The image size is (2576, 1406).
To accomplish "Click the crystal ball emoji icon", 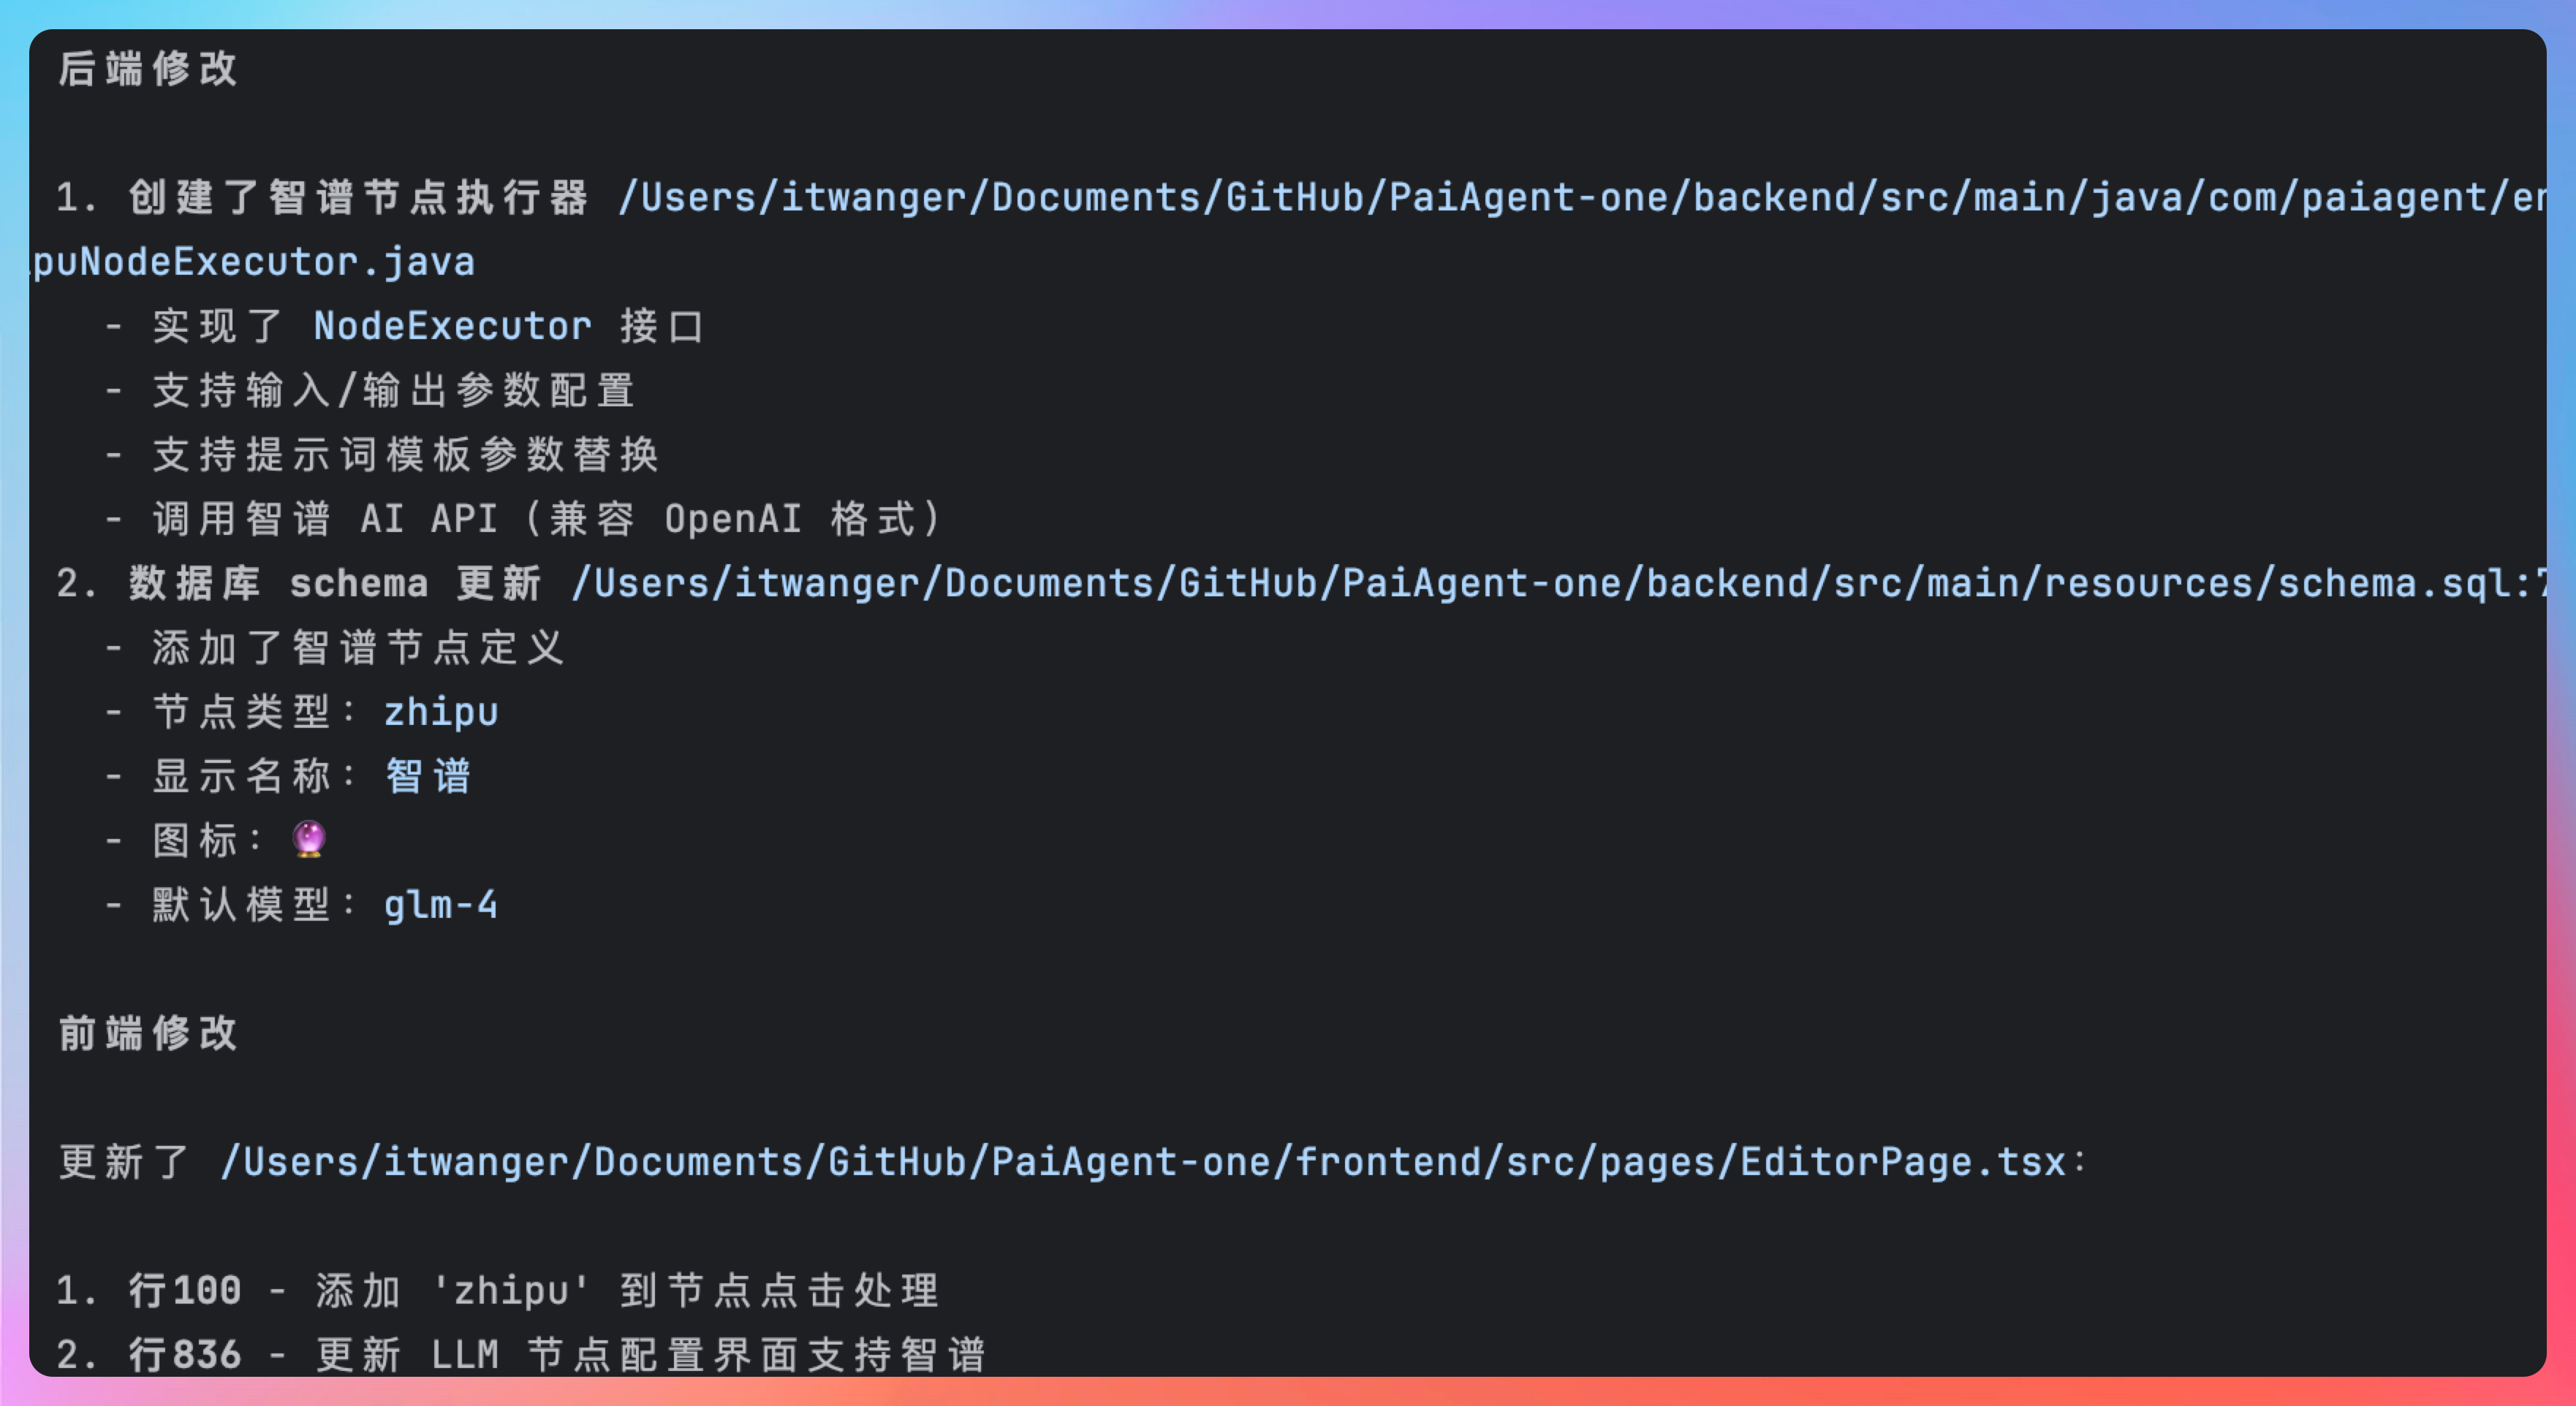I will pos(309,839).
